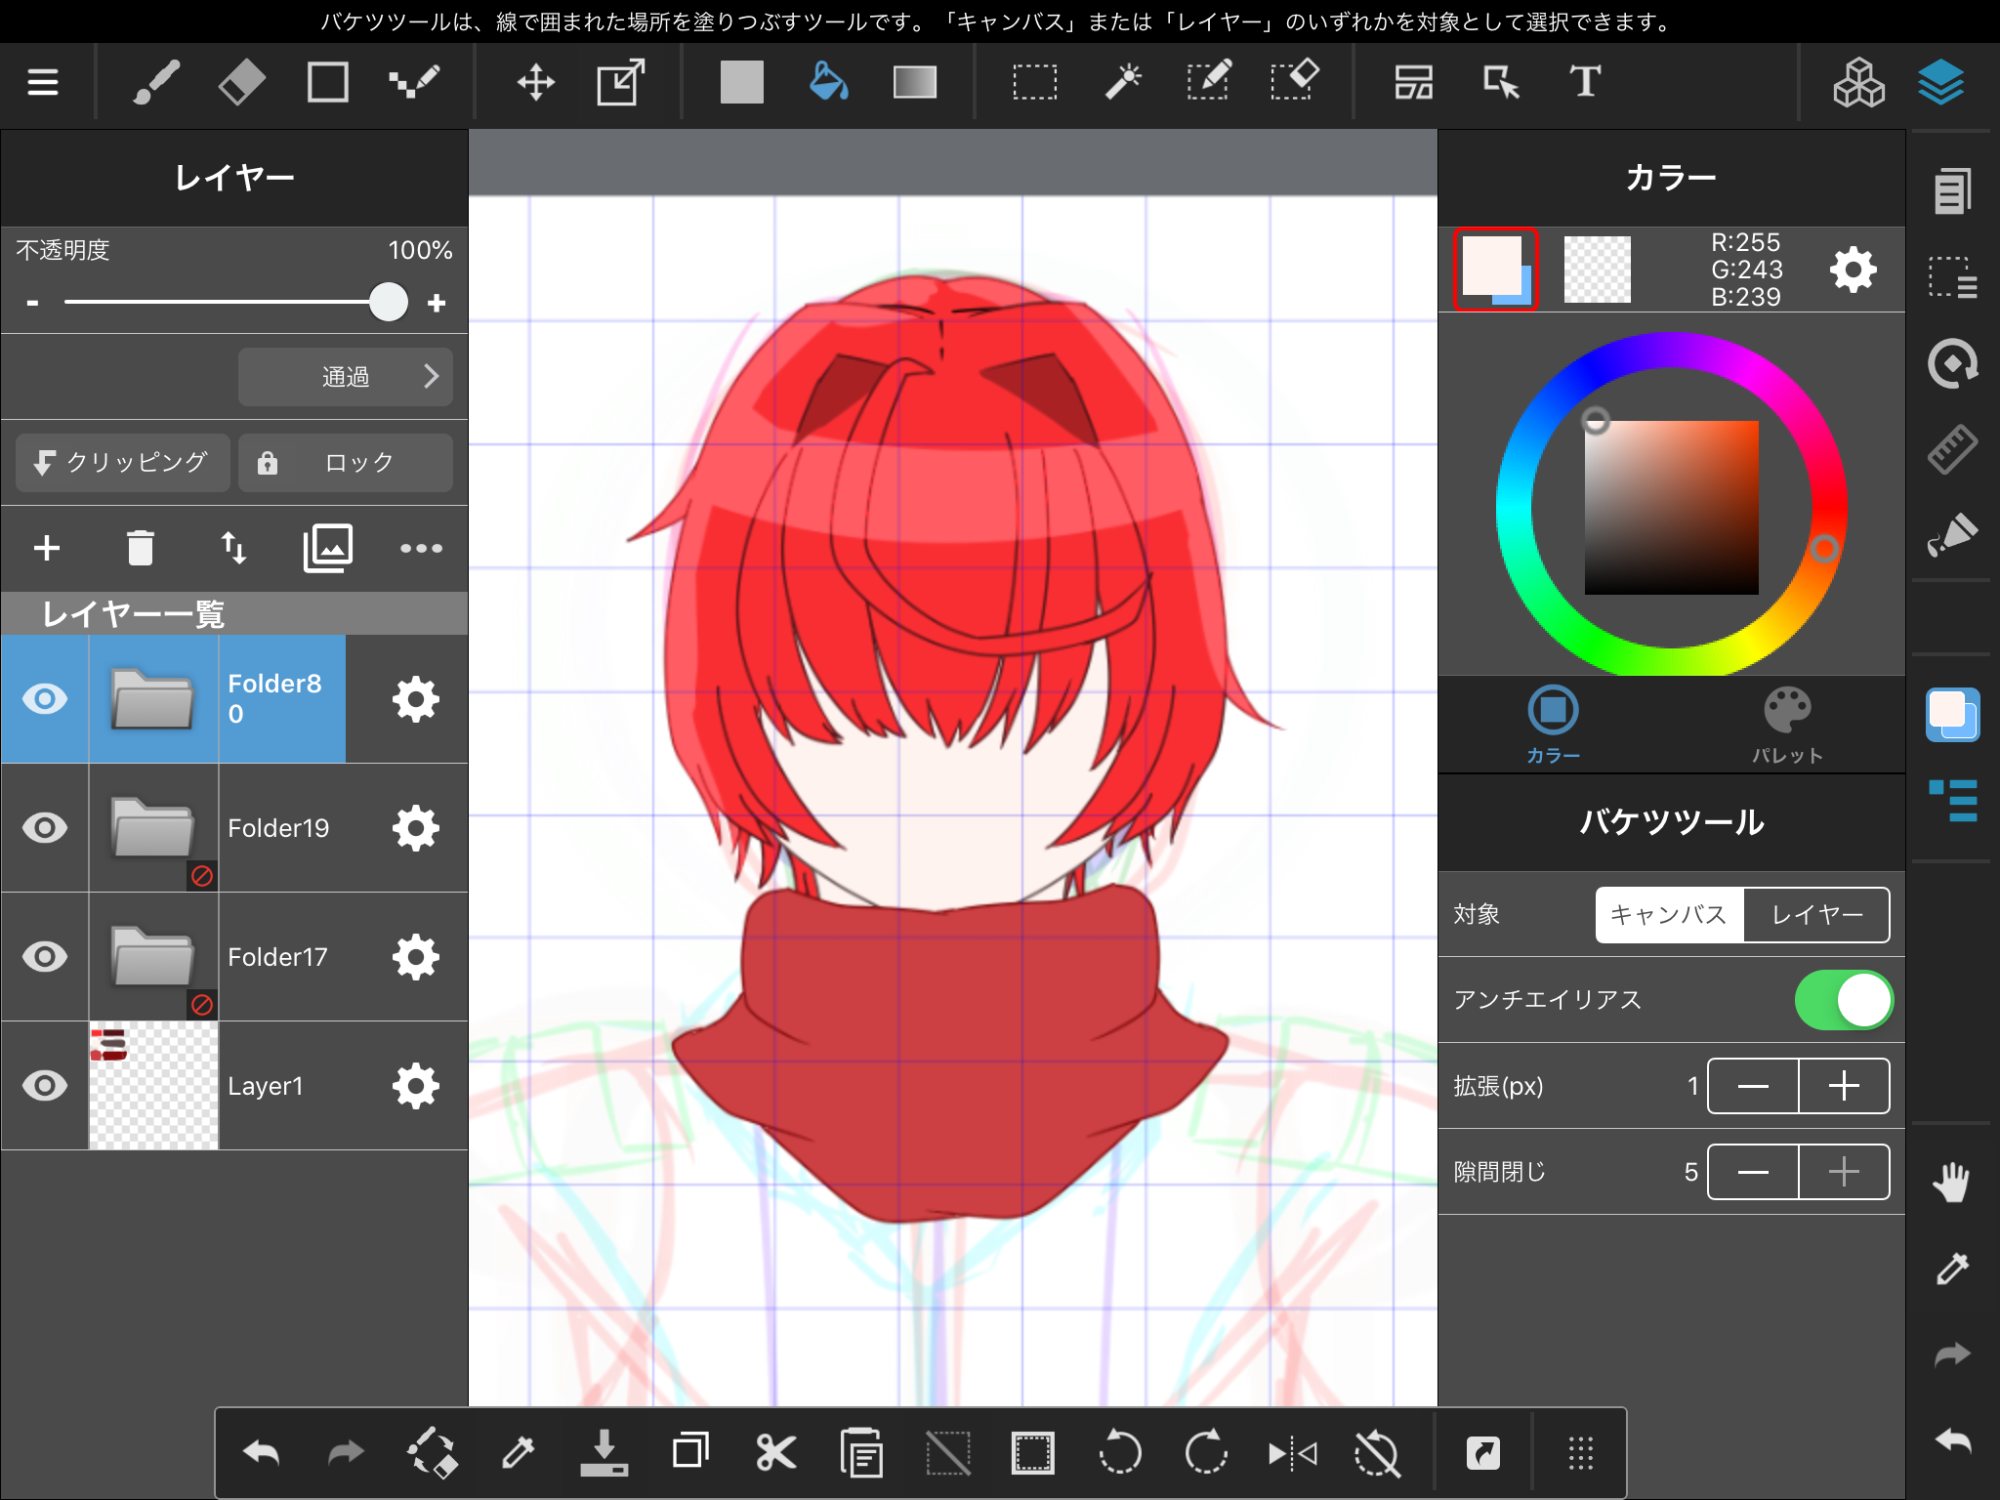Select the Gradient tool
The height and width of the screenshot is (1500, 2000).
point(914,82)
